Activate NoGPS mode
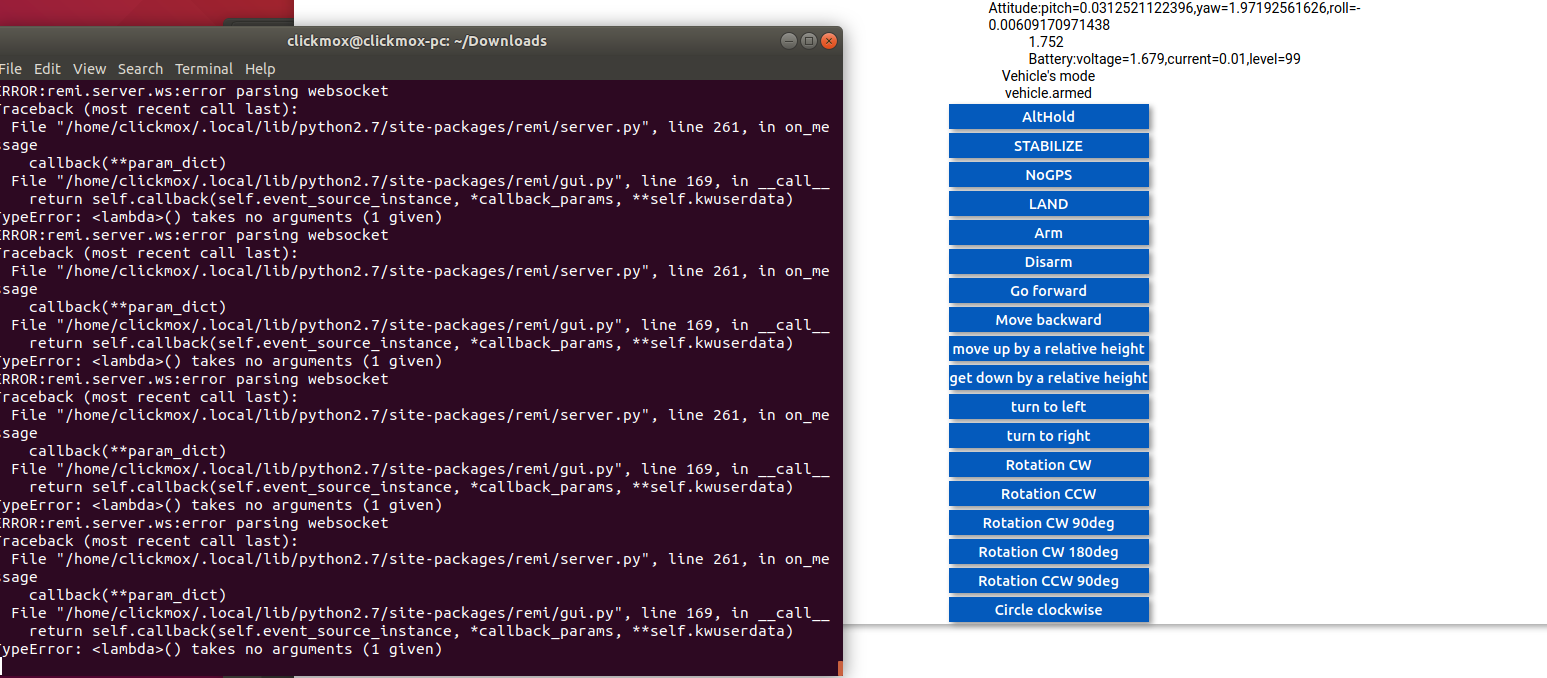Screen dimensions: 1547x678 coord(1048,174)
